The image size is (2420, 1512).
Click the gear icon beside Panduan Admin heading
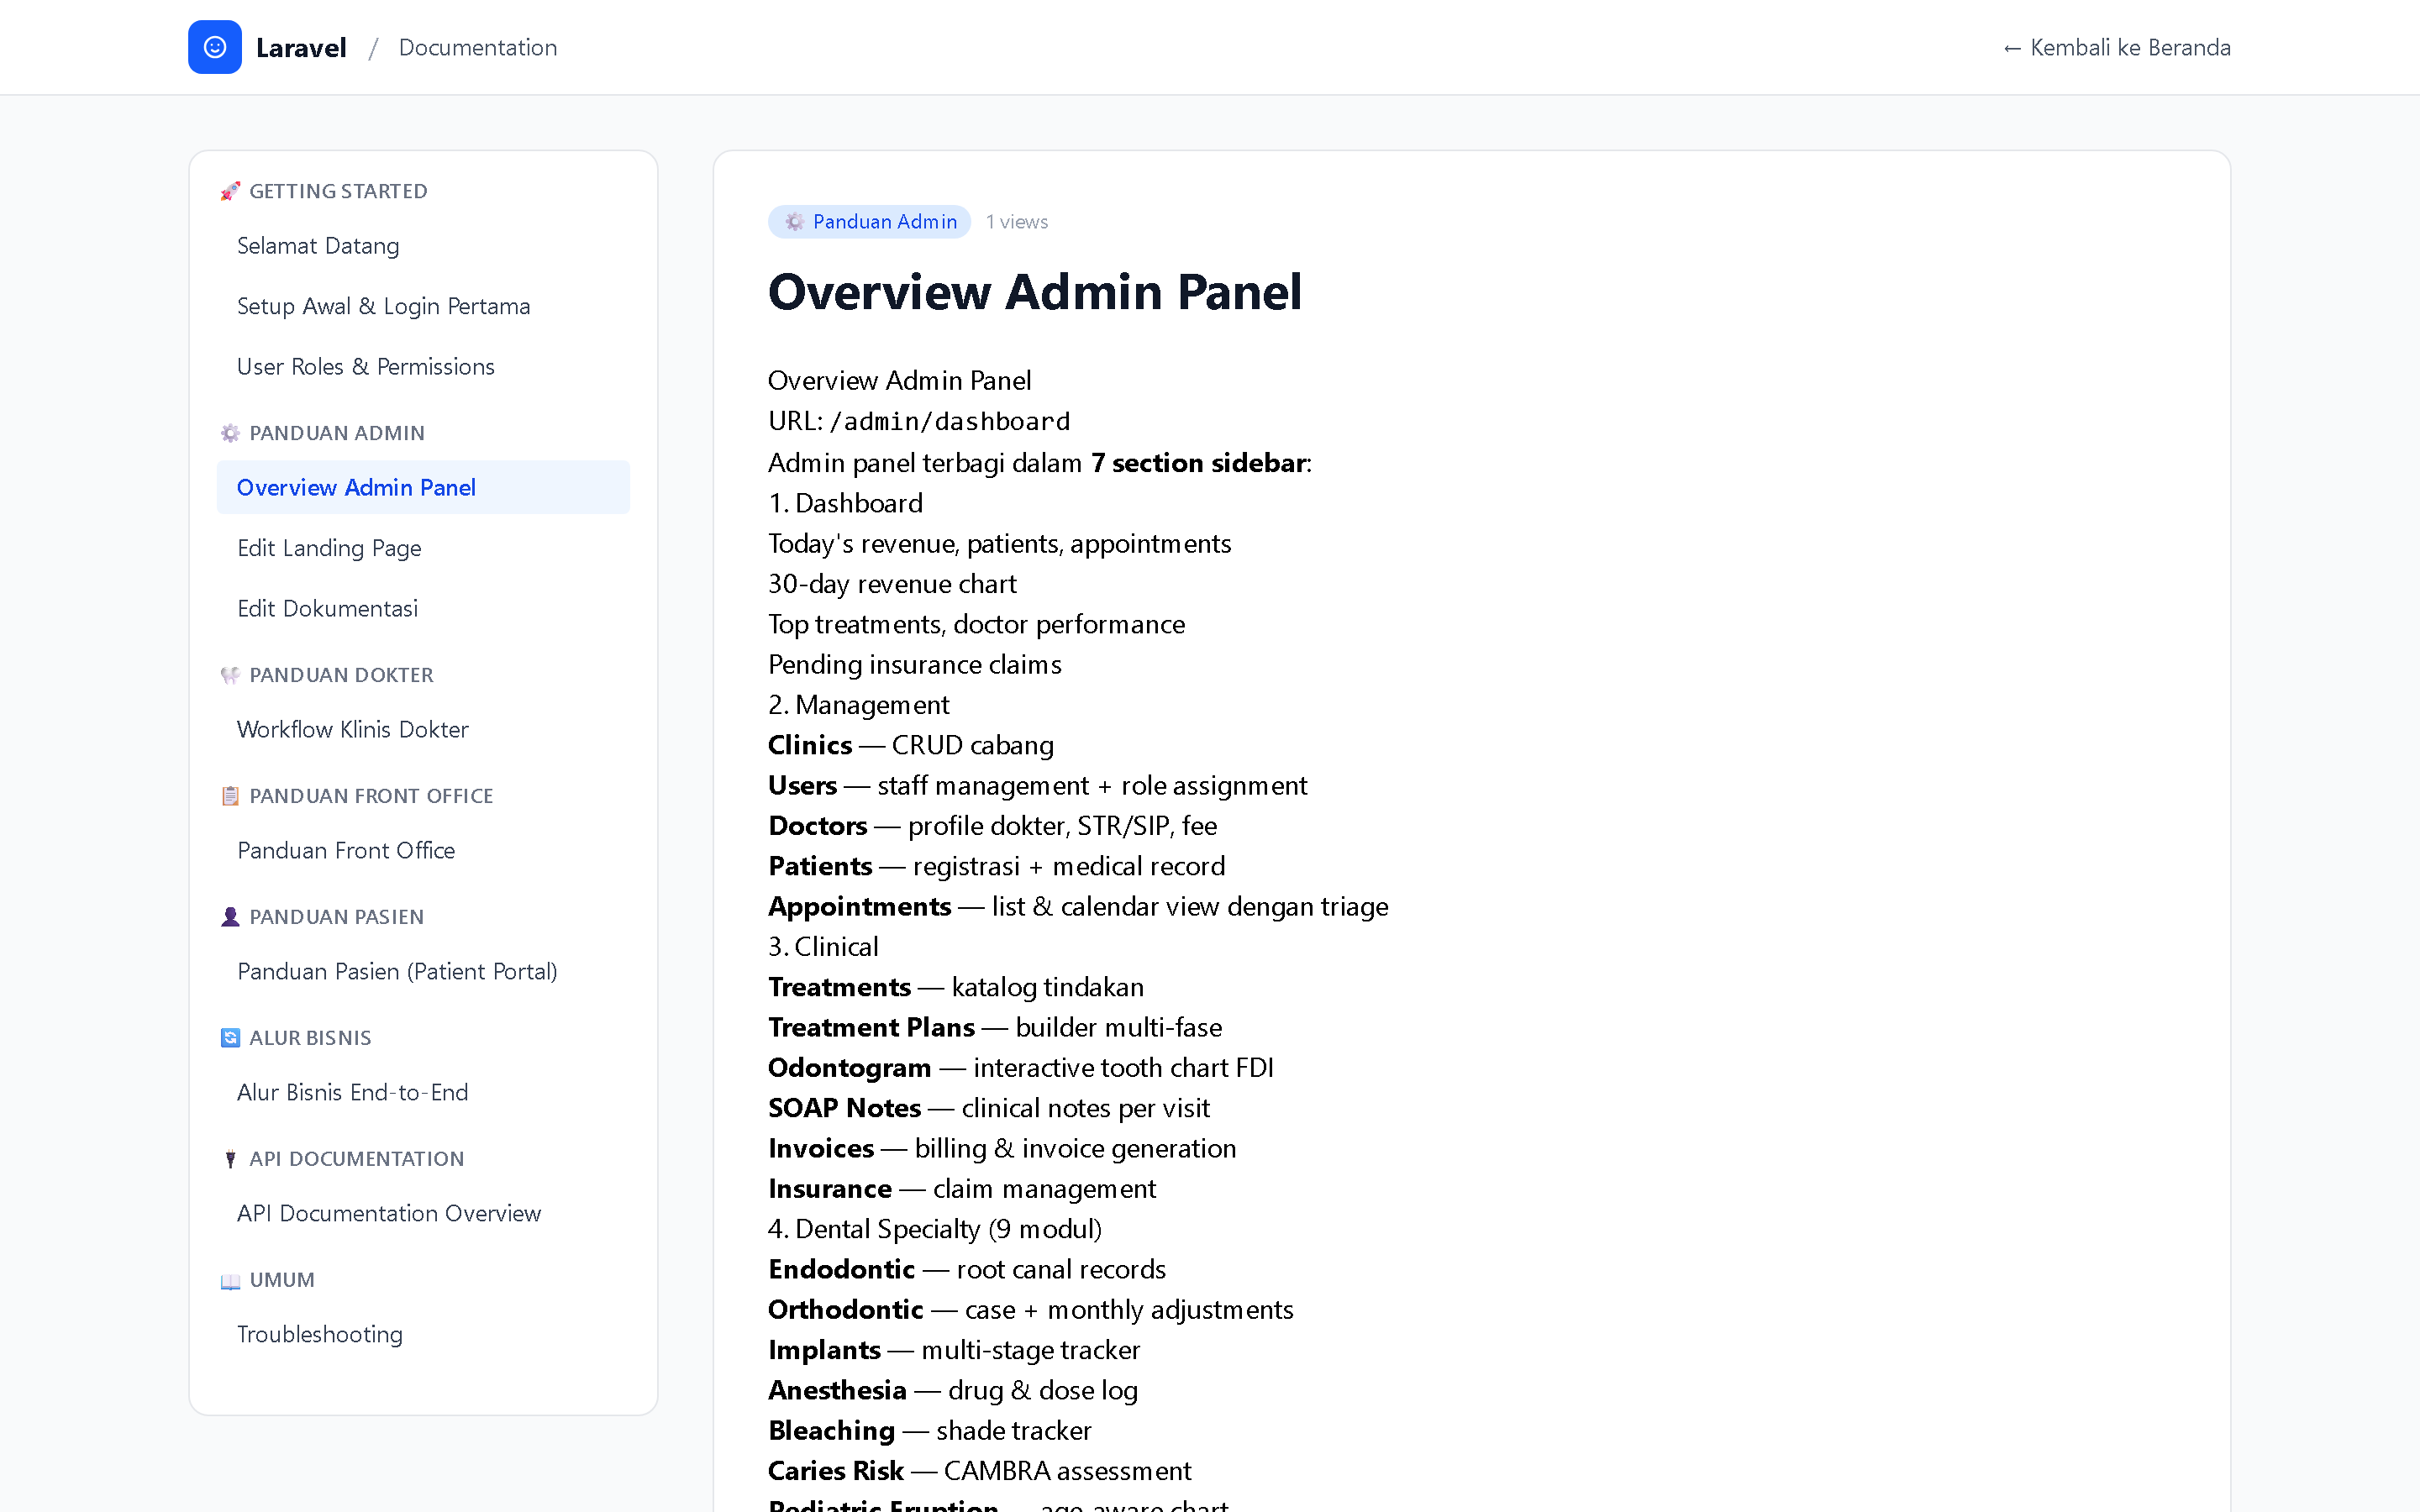pyautogui.click(x=230, y=433)
